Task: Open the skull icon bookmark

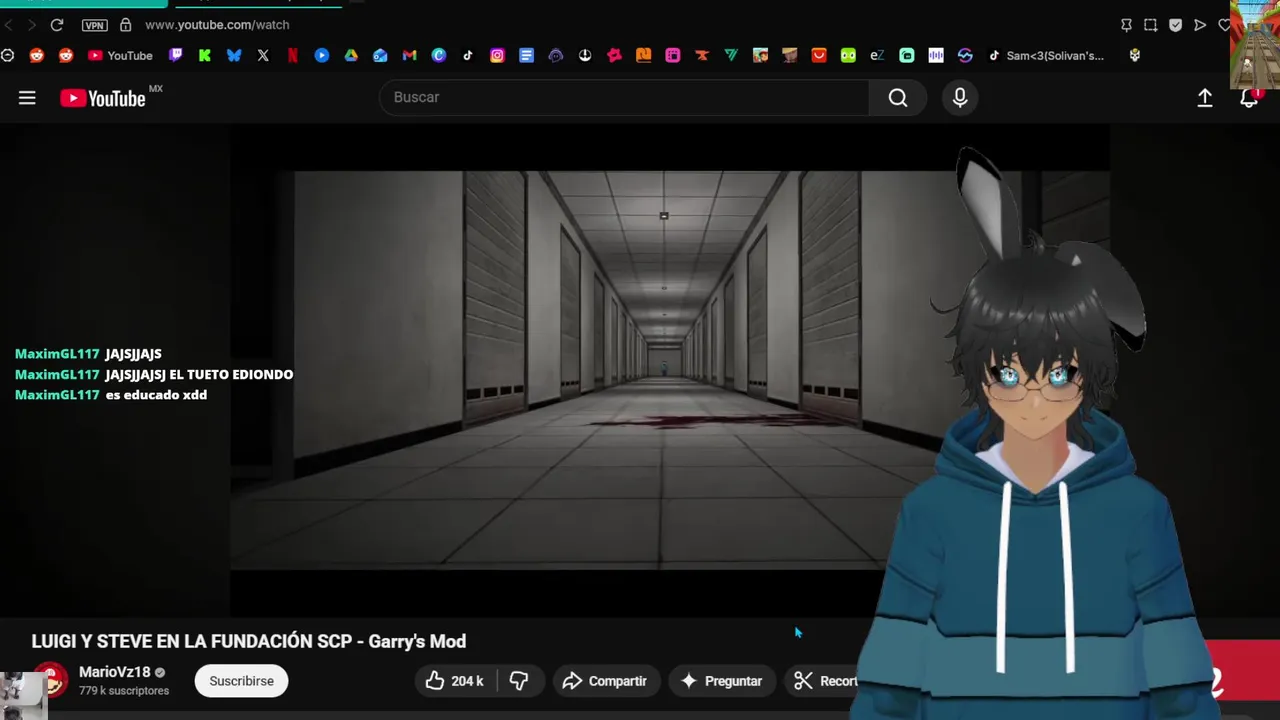Action: click(x=1135, y=56)
